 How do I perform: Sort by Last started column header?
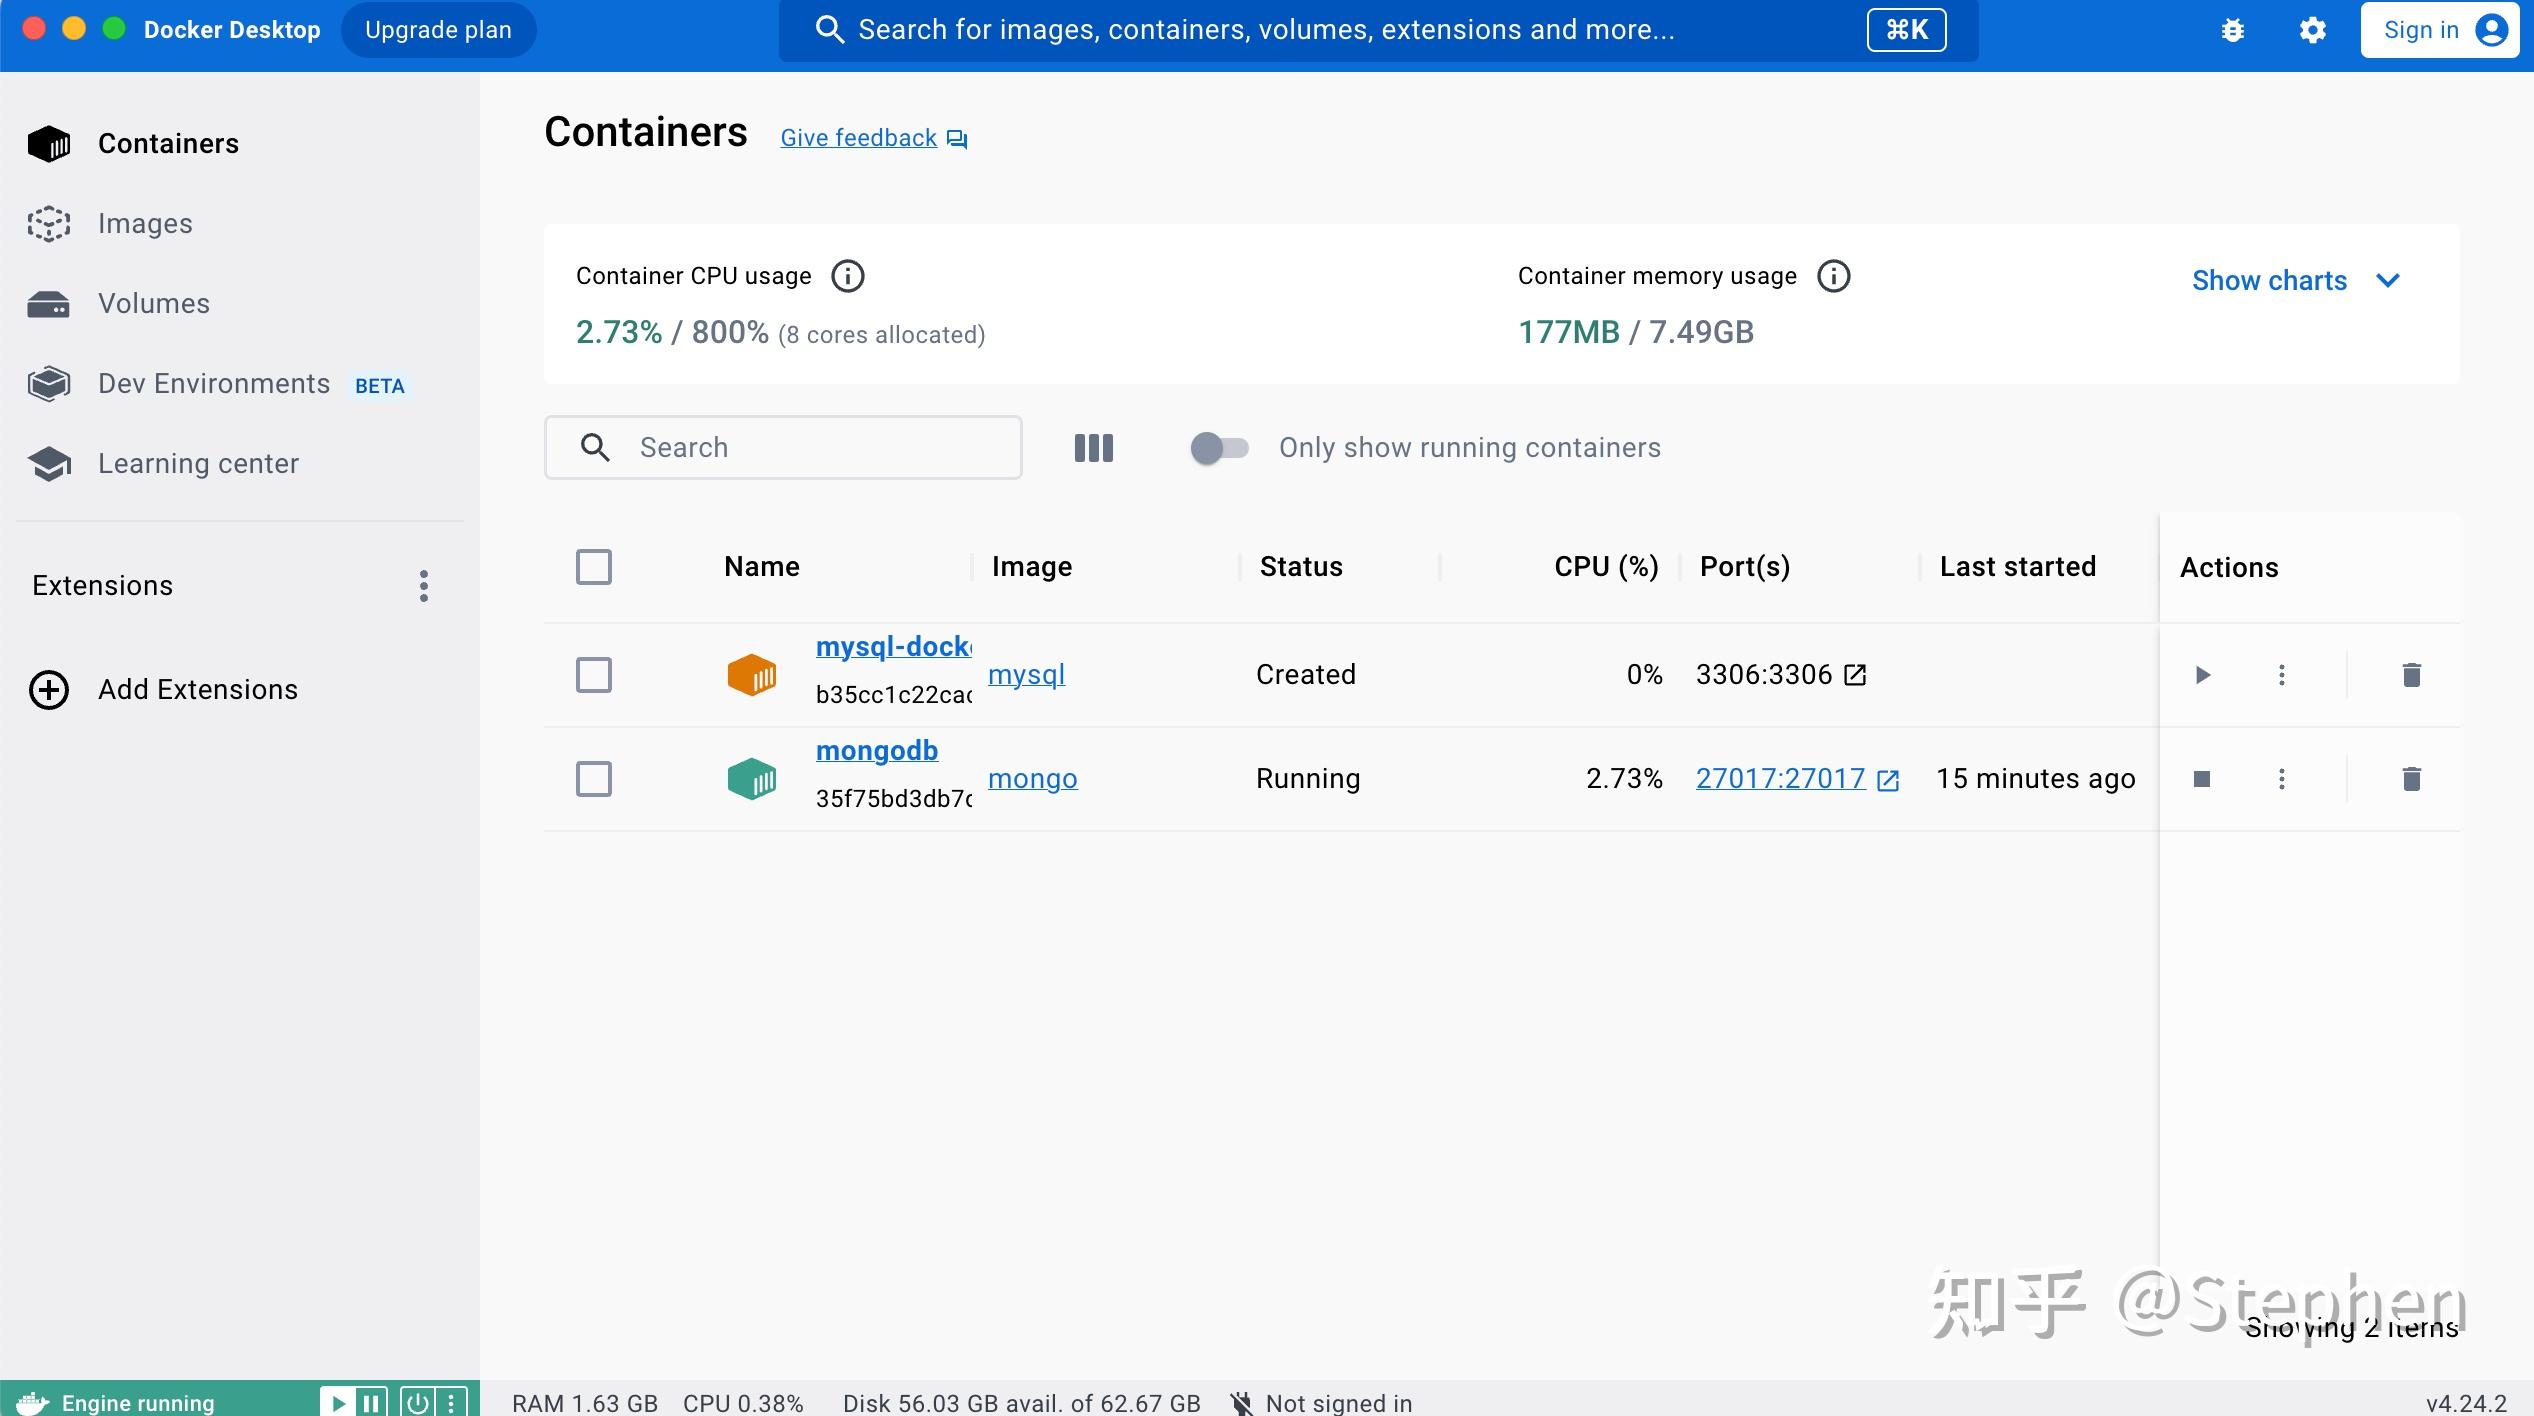coord(2018,567)
